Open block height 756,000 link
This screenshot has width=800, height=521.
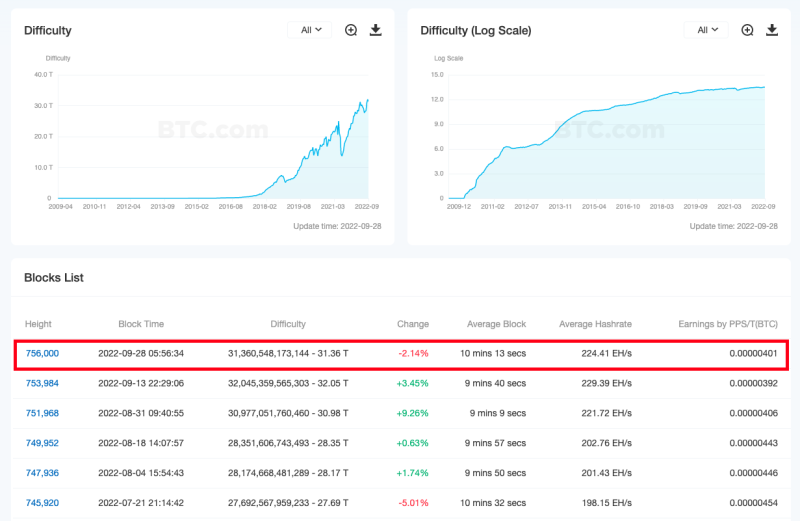pyautogui.click(x=42, y=353)
